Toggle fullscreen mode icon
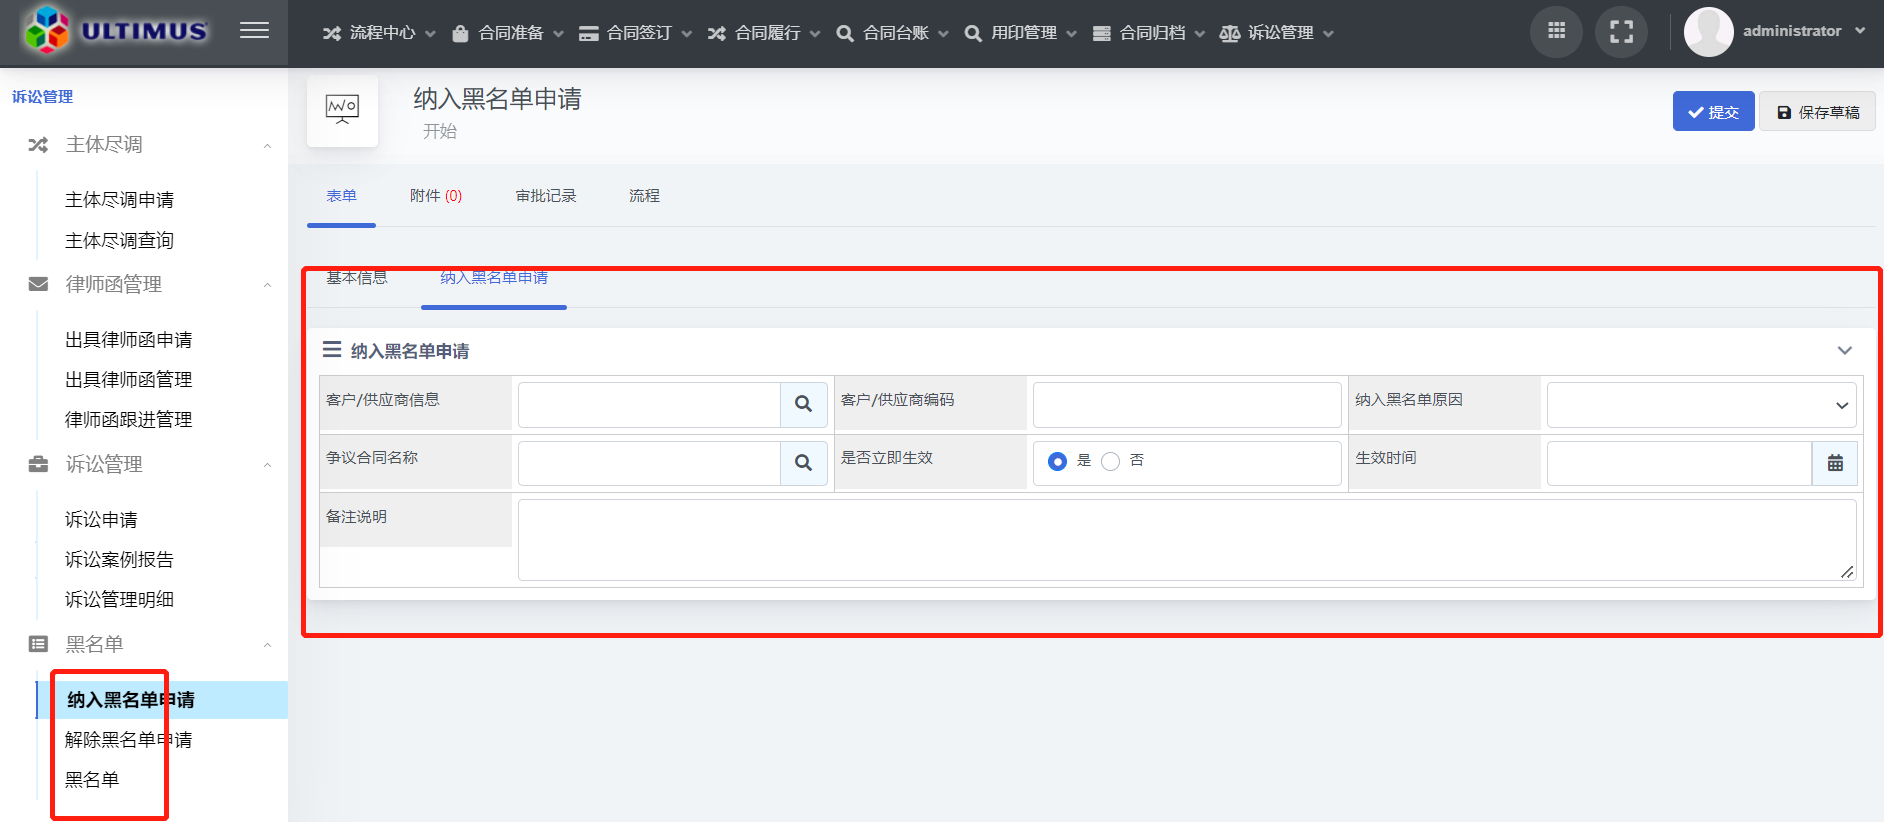 1621,32
